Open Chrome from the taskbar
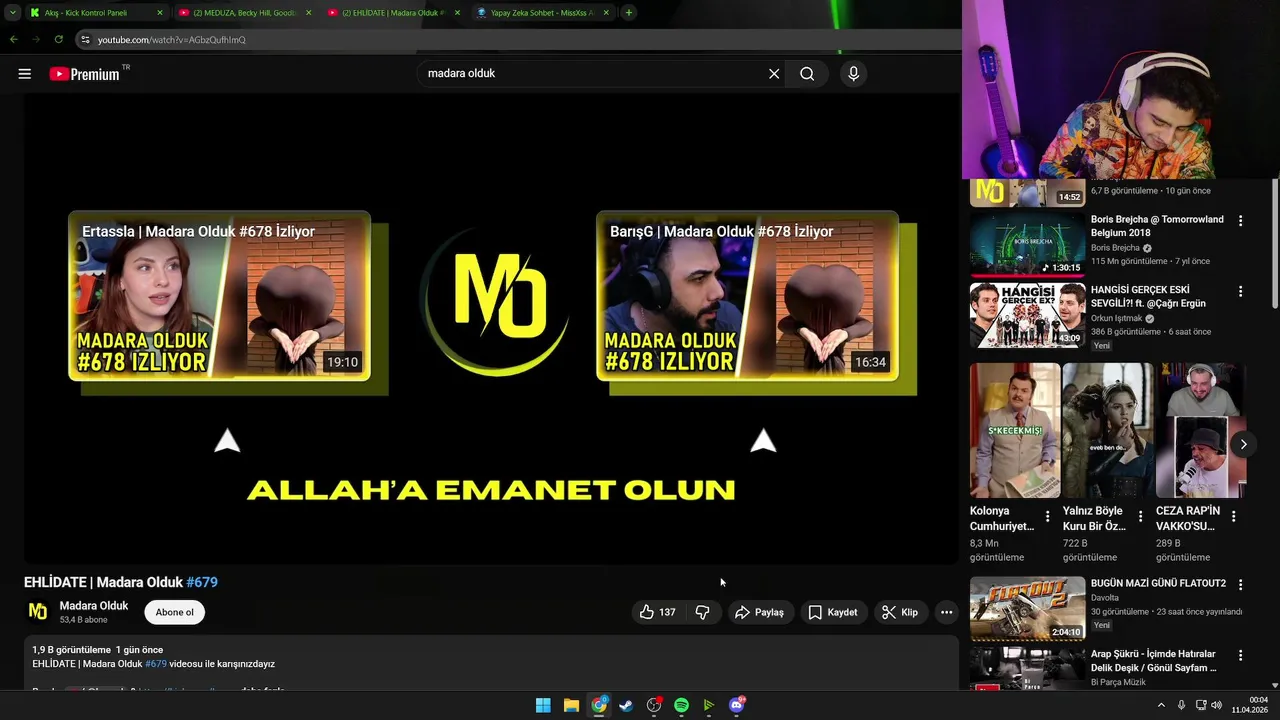 (x=599, y=705)
